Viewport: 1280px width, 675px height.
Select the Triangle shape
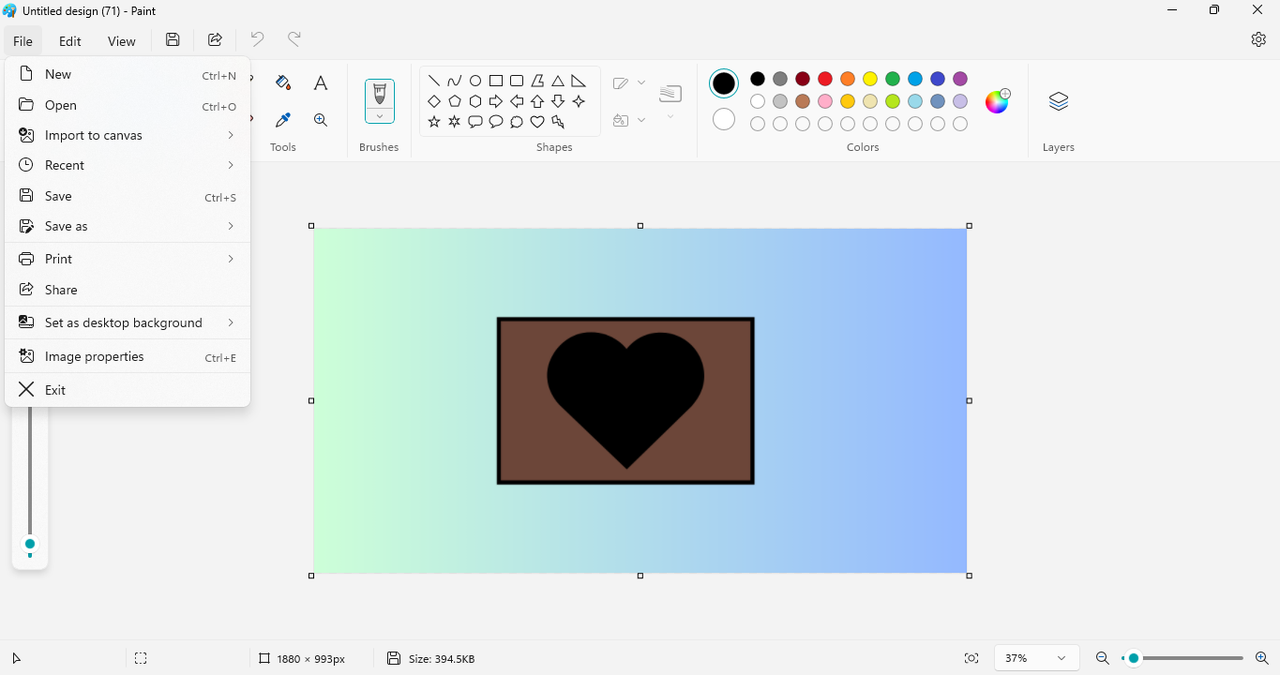pos(558,81)
